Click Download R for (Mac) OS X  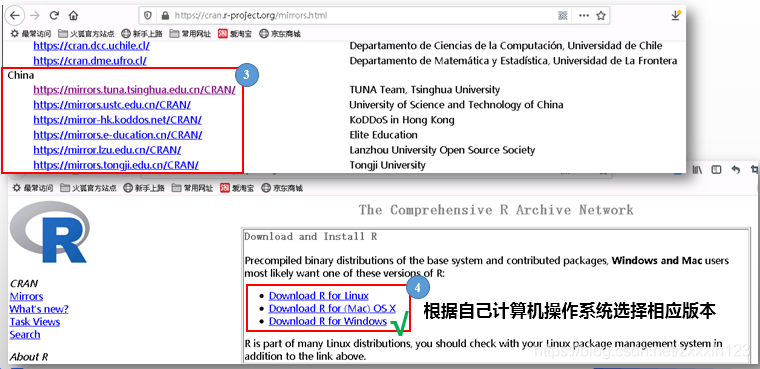point(332,308)
